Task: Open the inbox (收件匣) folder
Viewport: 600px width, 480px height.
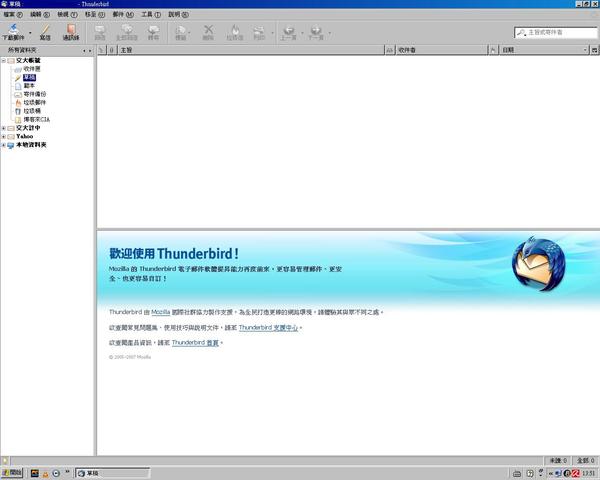Action: pos(31,69)
